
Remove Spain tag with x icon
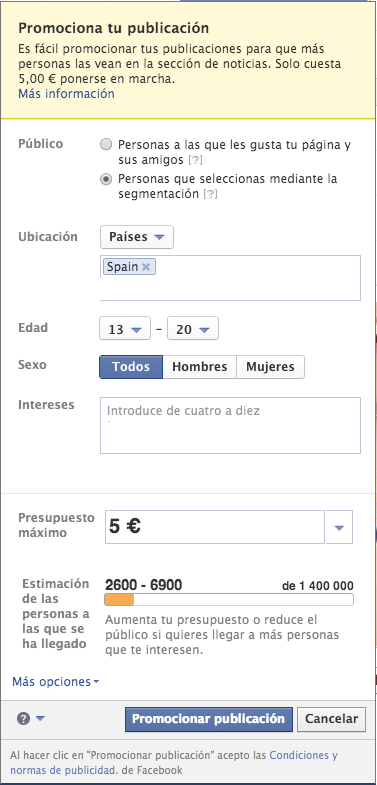[146, 267]
